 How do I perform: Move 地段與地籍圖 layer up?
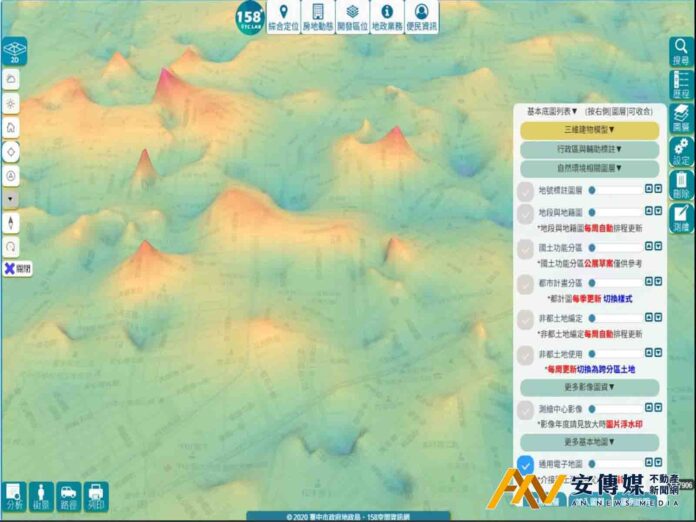click(x=649, y=211)
